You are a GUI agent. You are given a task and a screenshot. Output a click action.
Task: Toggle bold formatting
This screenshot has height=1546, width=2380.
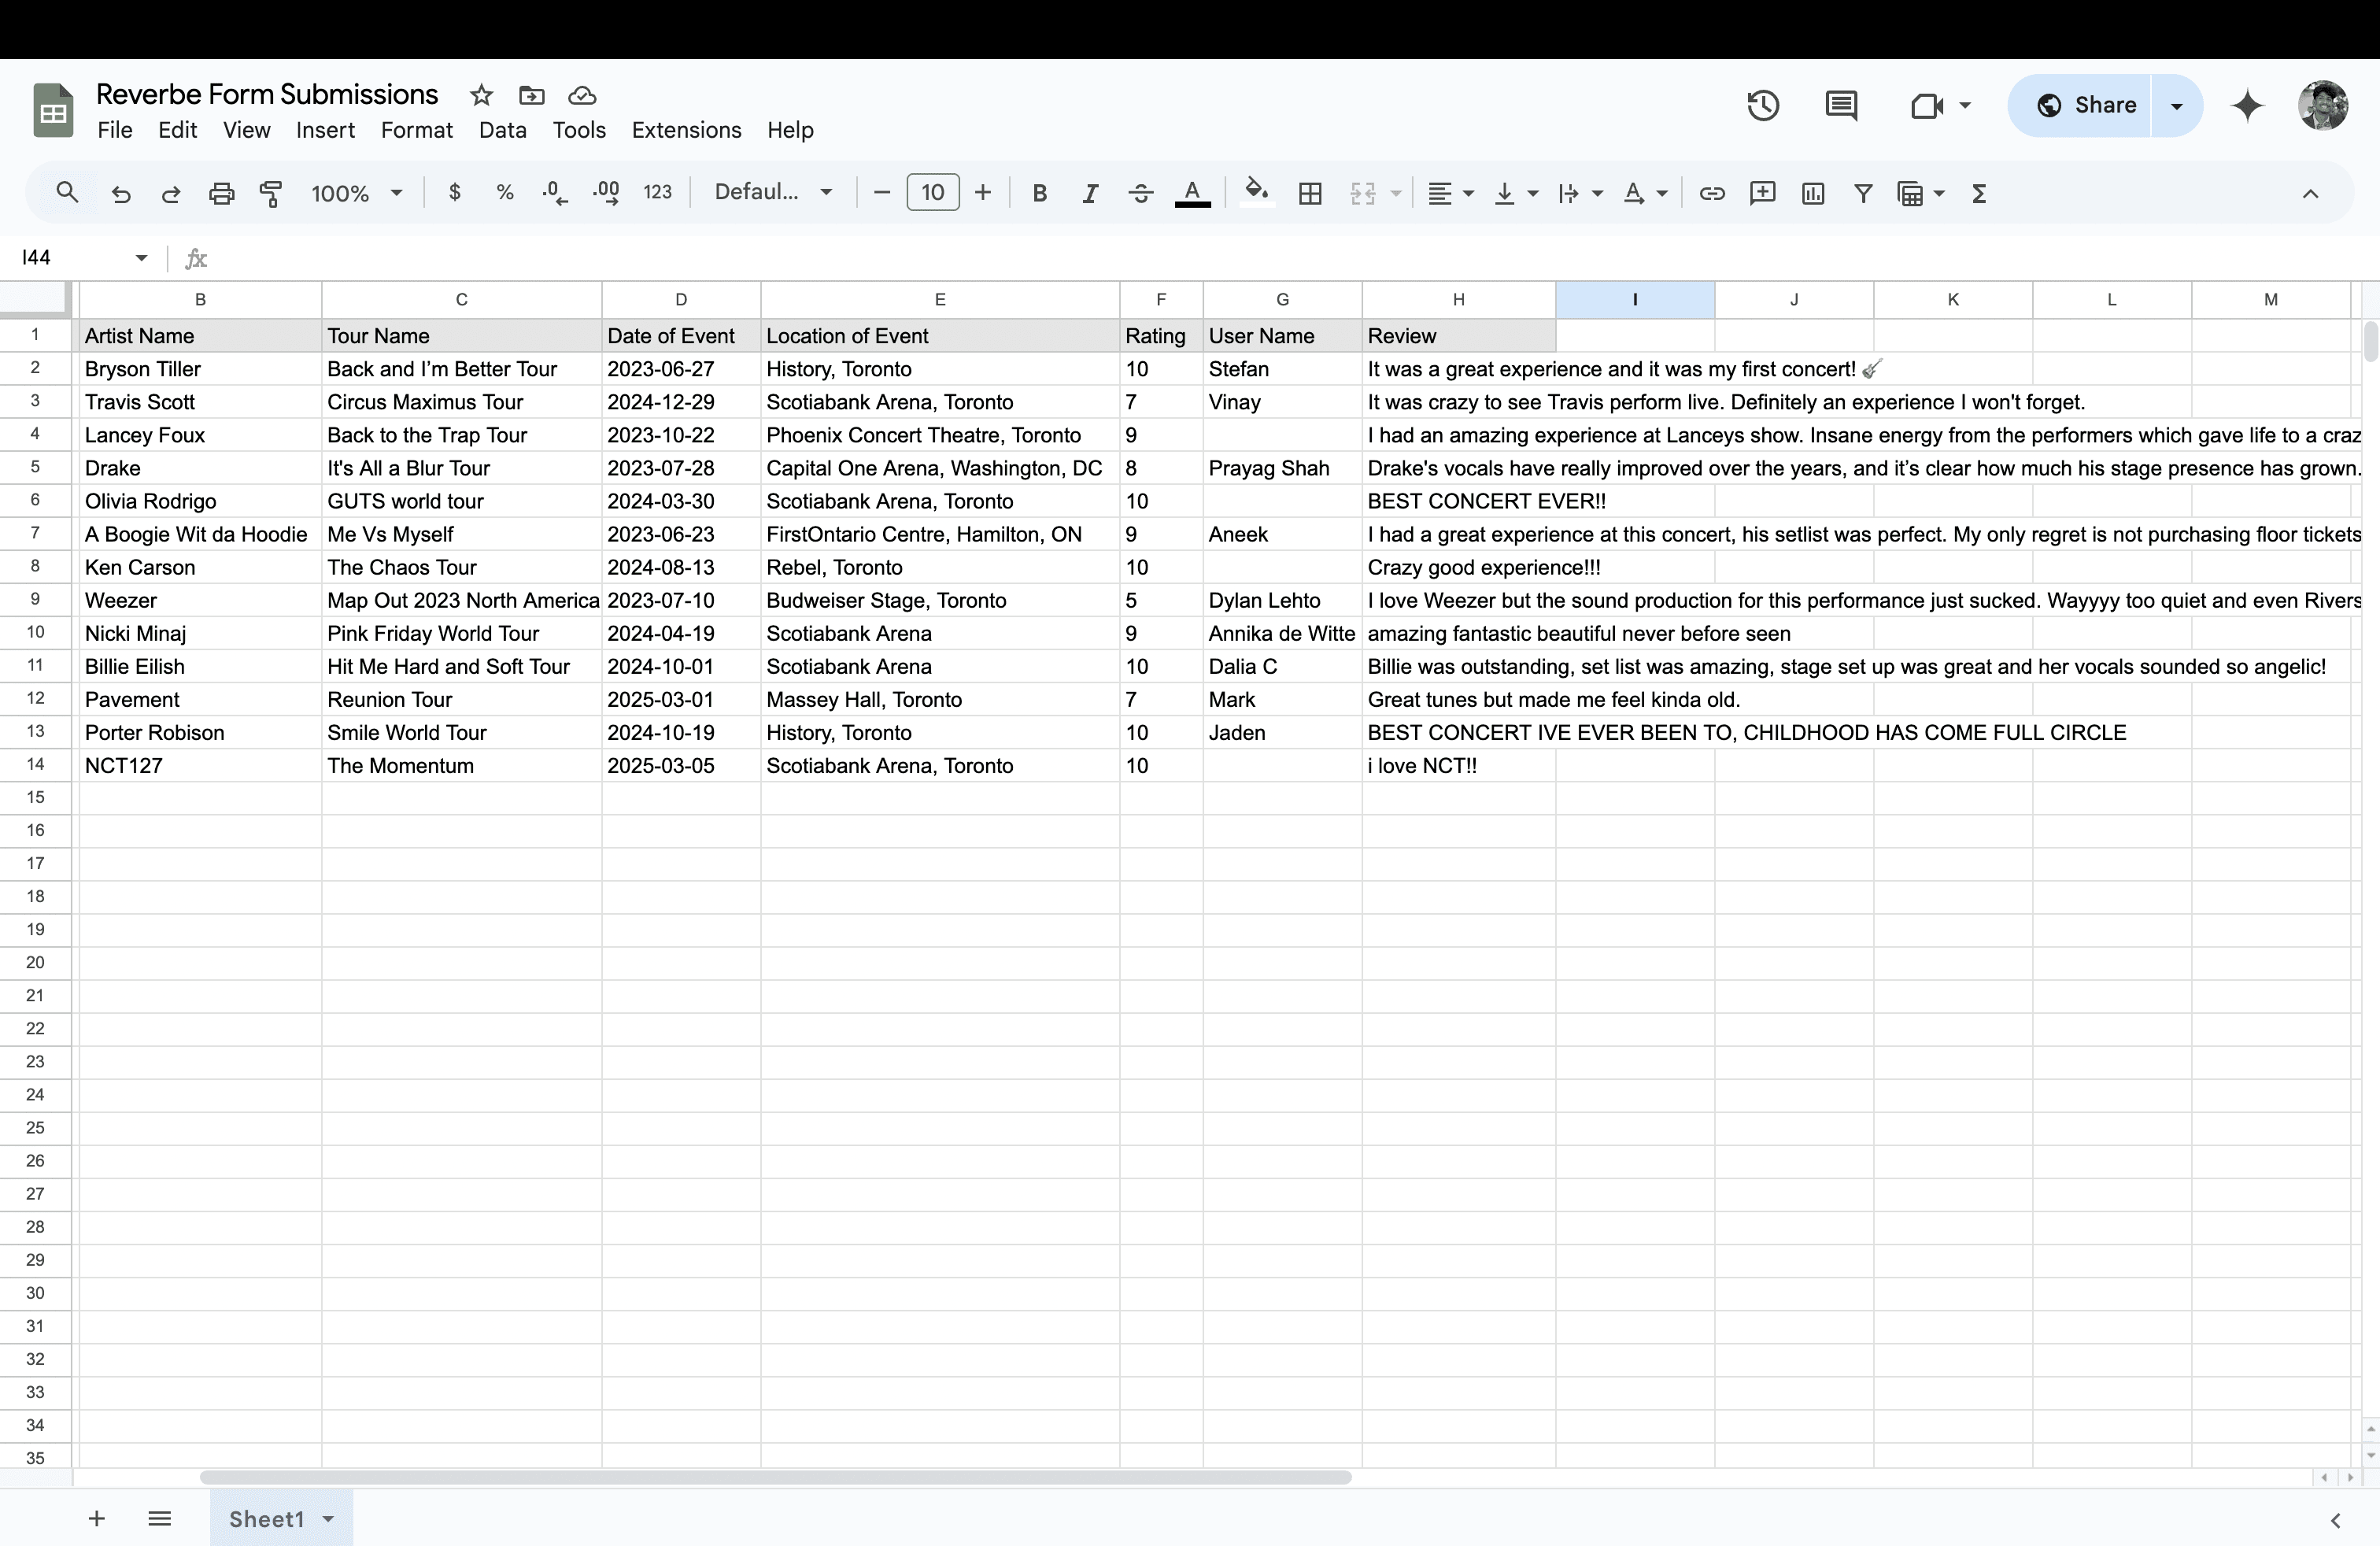tap(1039, 193)
